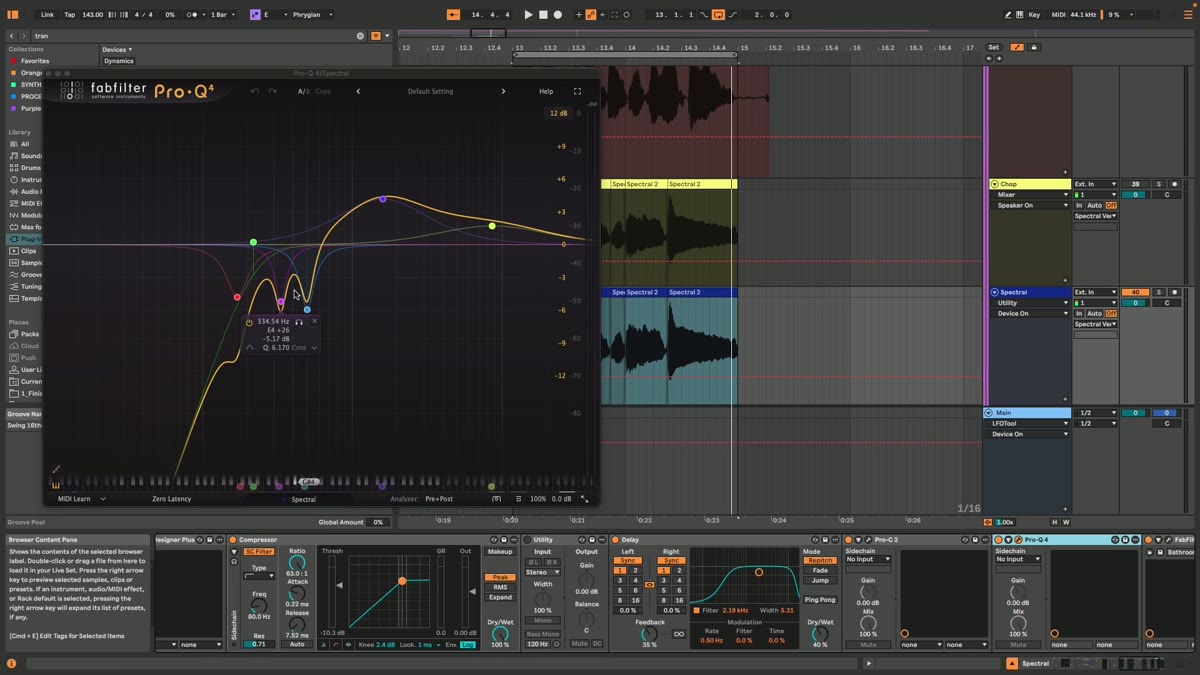Screen dimensions: 1200x675
Task: Toggle the Pro-Q 4 A/B state
Action: pos(303,91)
